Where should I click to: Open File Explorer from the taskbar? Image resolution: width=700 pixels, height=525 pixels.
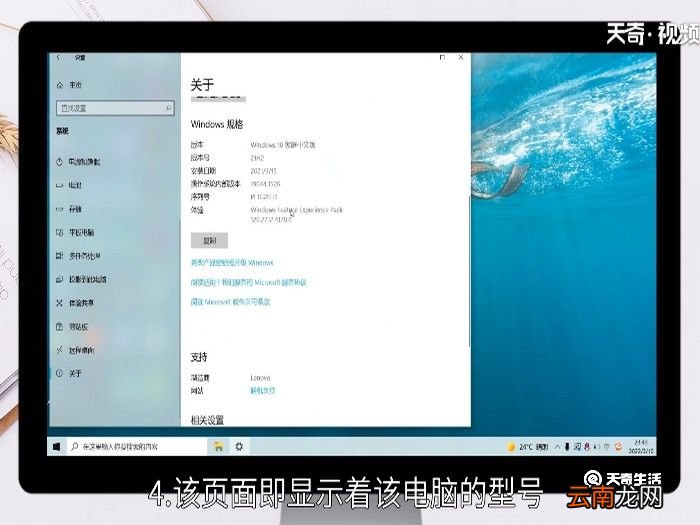coord(218,446)
